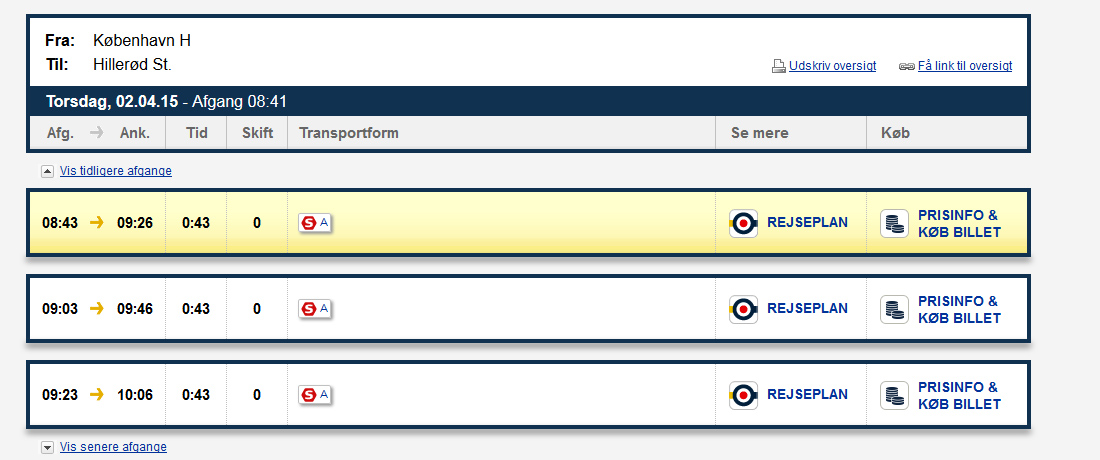The width and height of the screenshot is (1100, 460).
Task: Open REJSEPLAN text for 09:03 departure
Action: click(807, 309)
